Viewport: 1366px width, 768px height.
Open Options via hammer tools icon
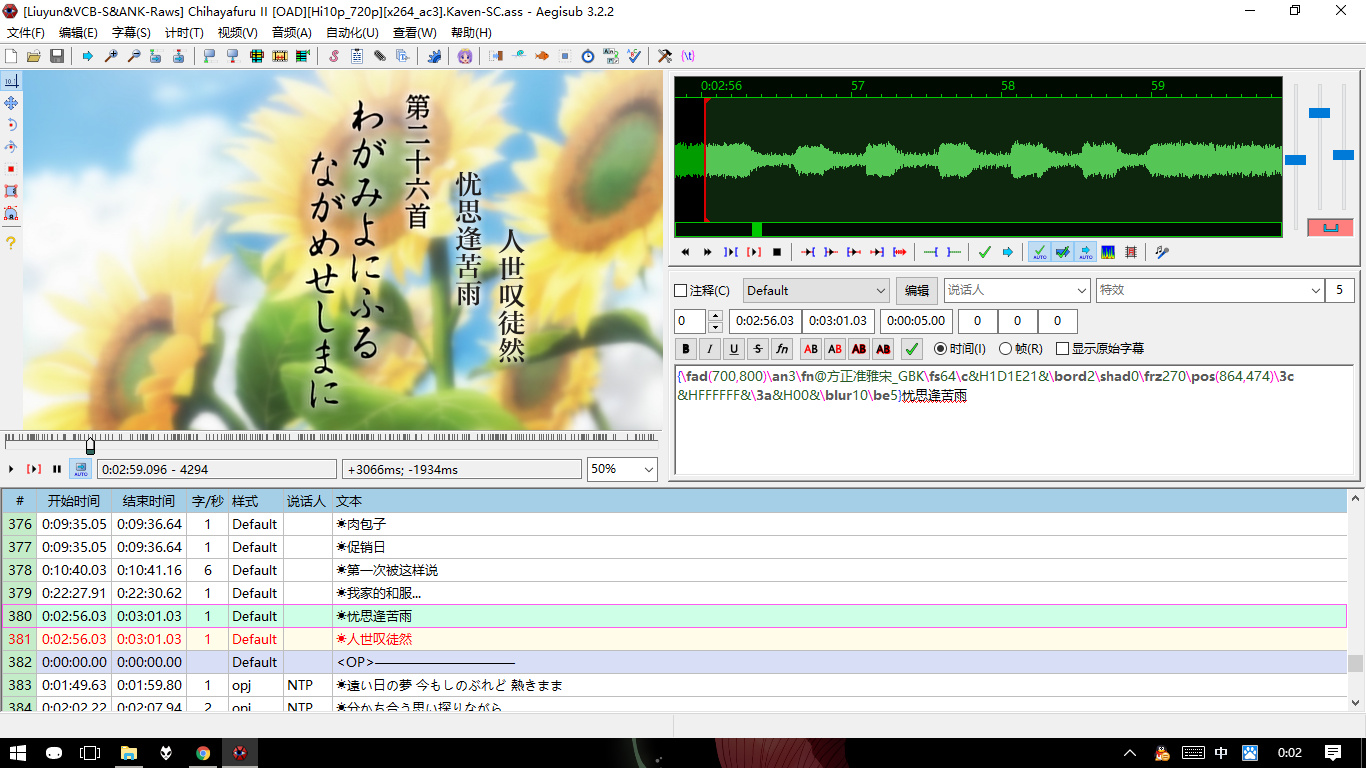coord(665,56)
